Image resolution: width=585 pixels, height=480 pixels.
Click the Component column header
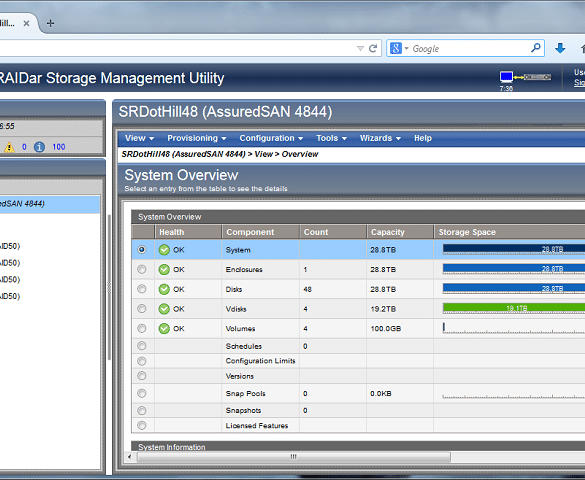(261, 232)
